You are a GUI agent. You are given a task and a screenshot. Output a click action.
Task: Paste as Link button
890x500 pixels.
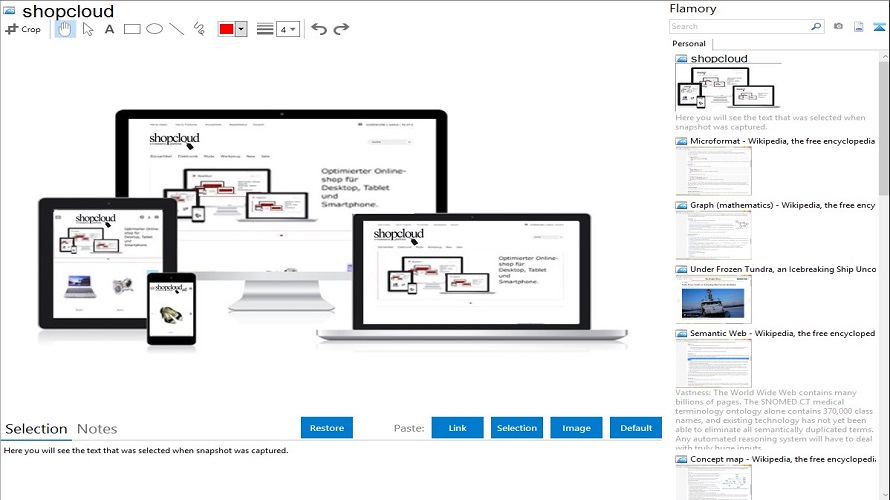tap(457, 428)
